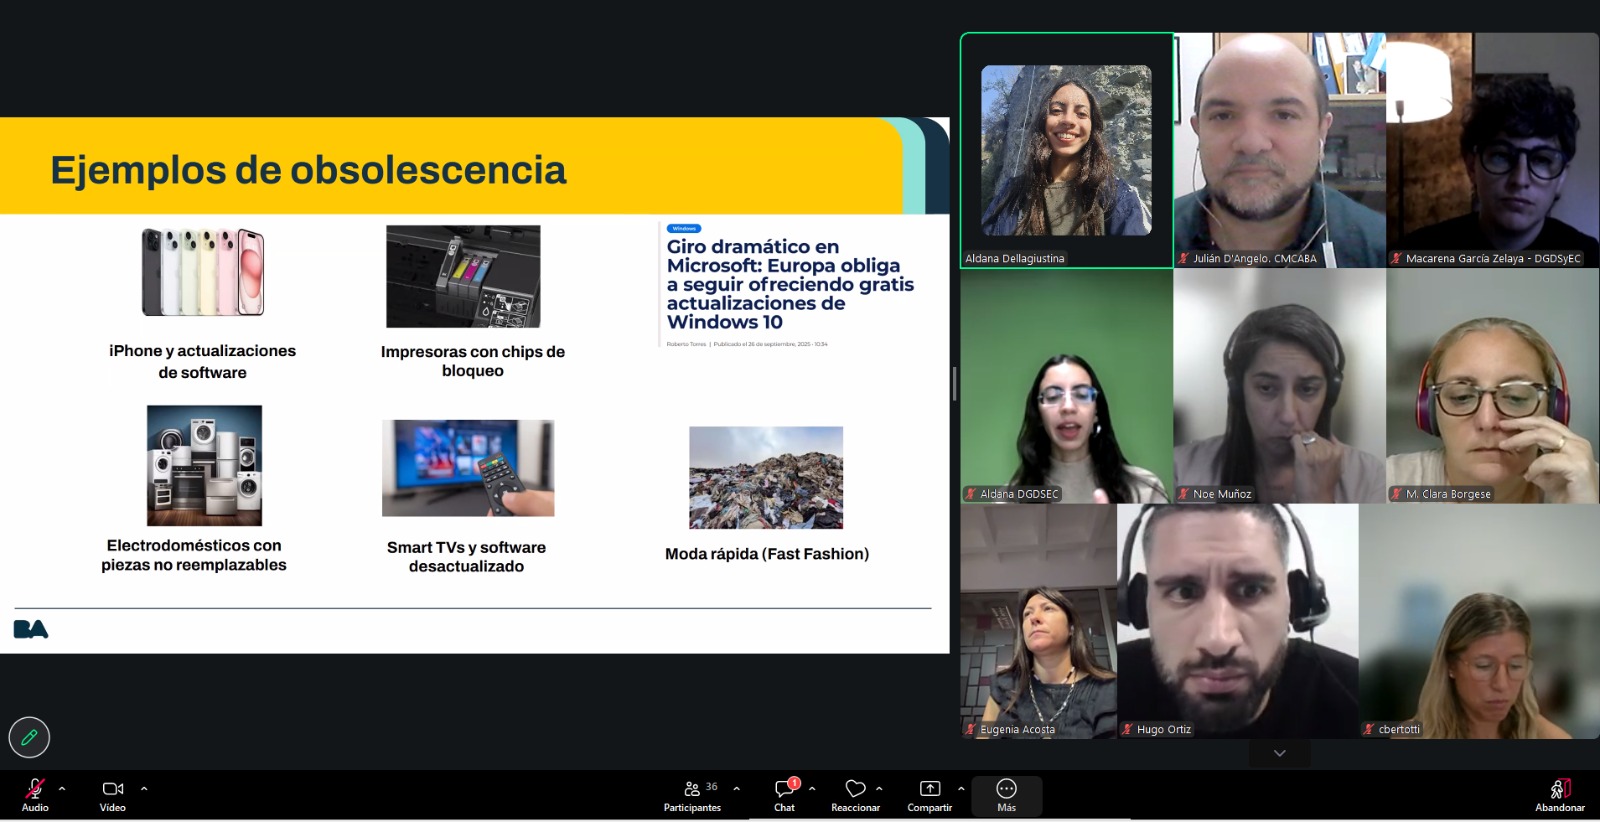Click the down chevron below the video gallery

tap(1279, 754)
